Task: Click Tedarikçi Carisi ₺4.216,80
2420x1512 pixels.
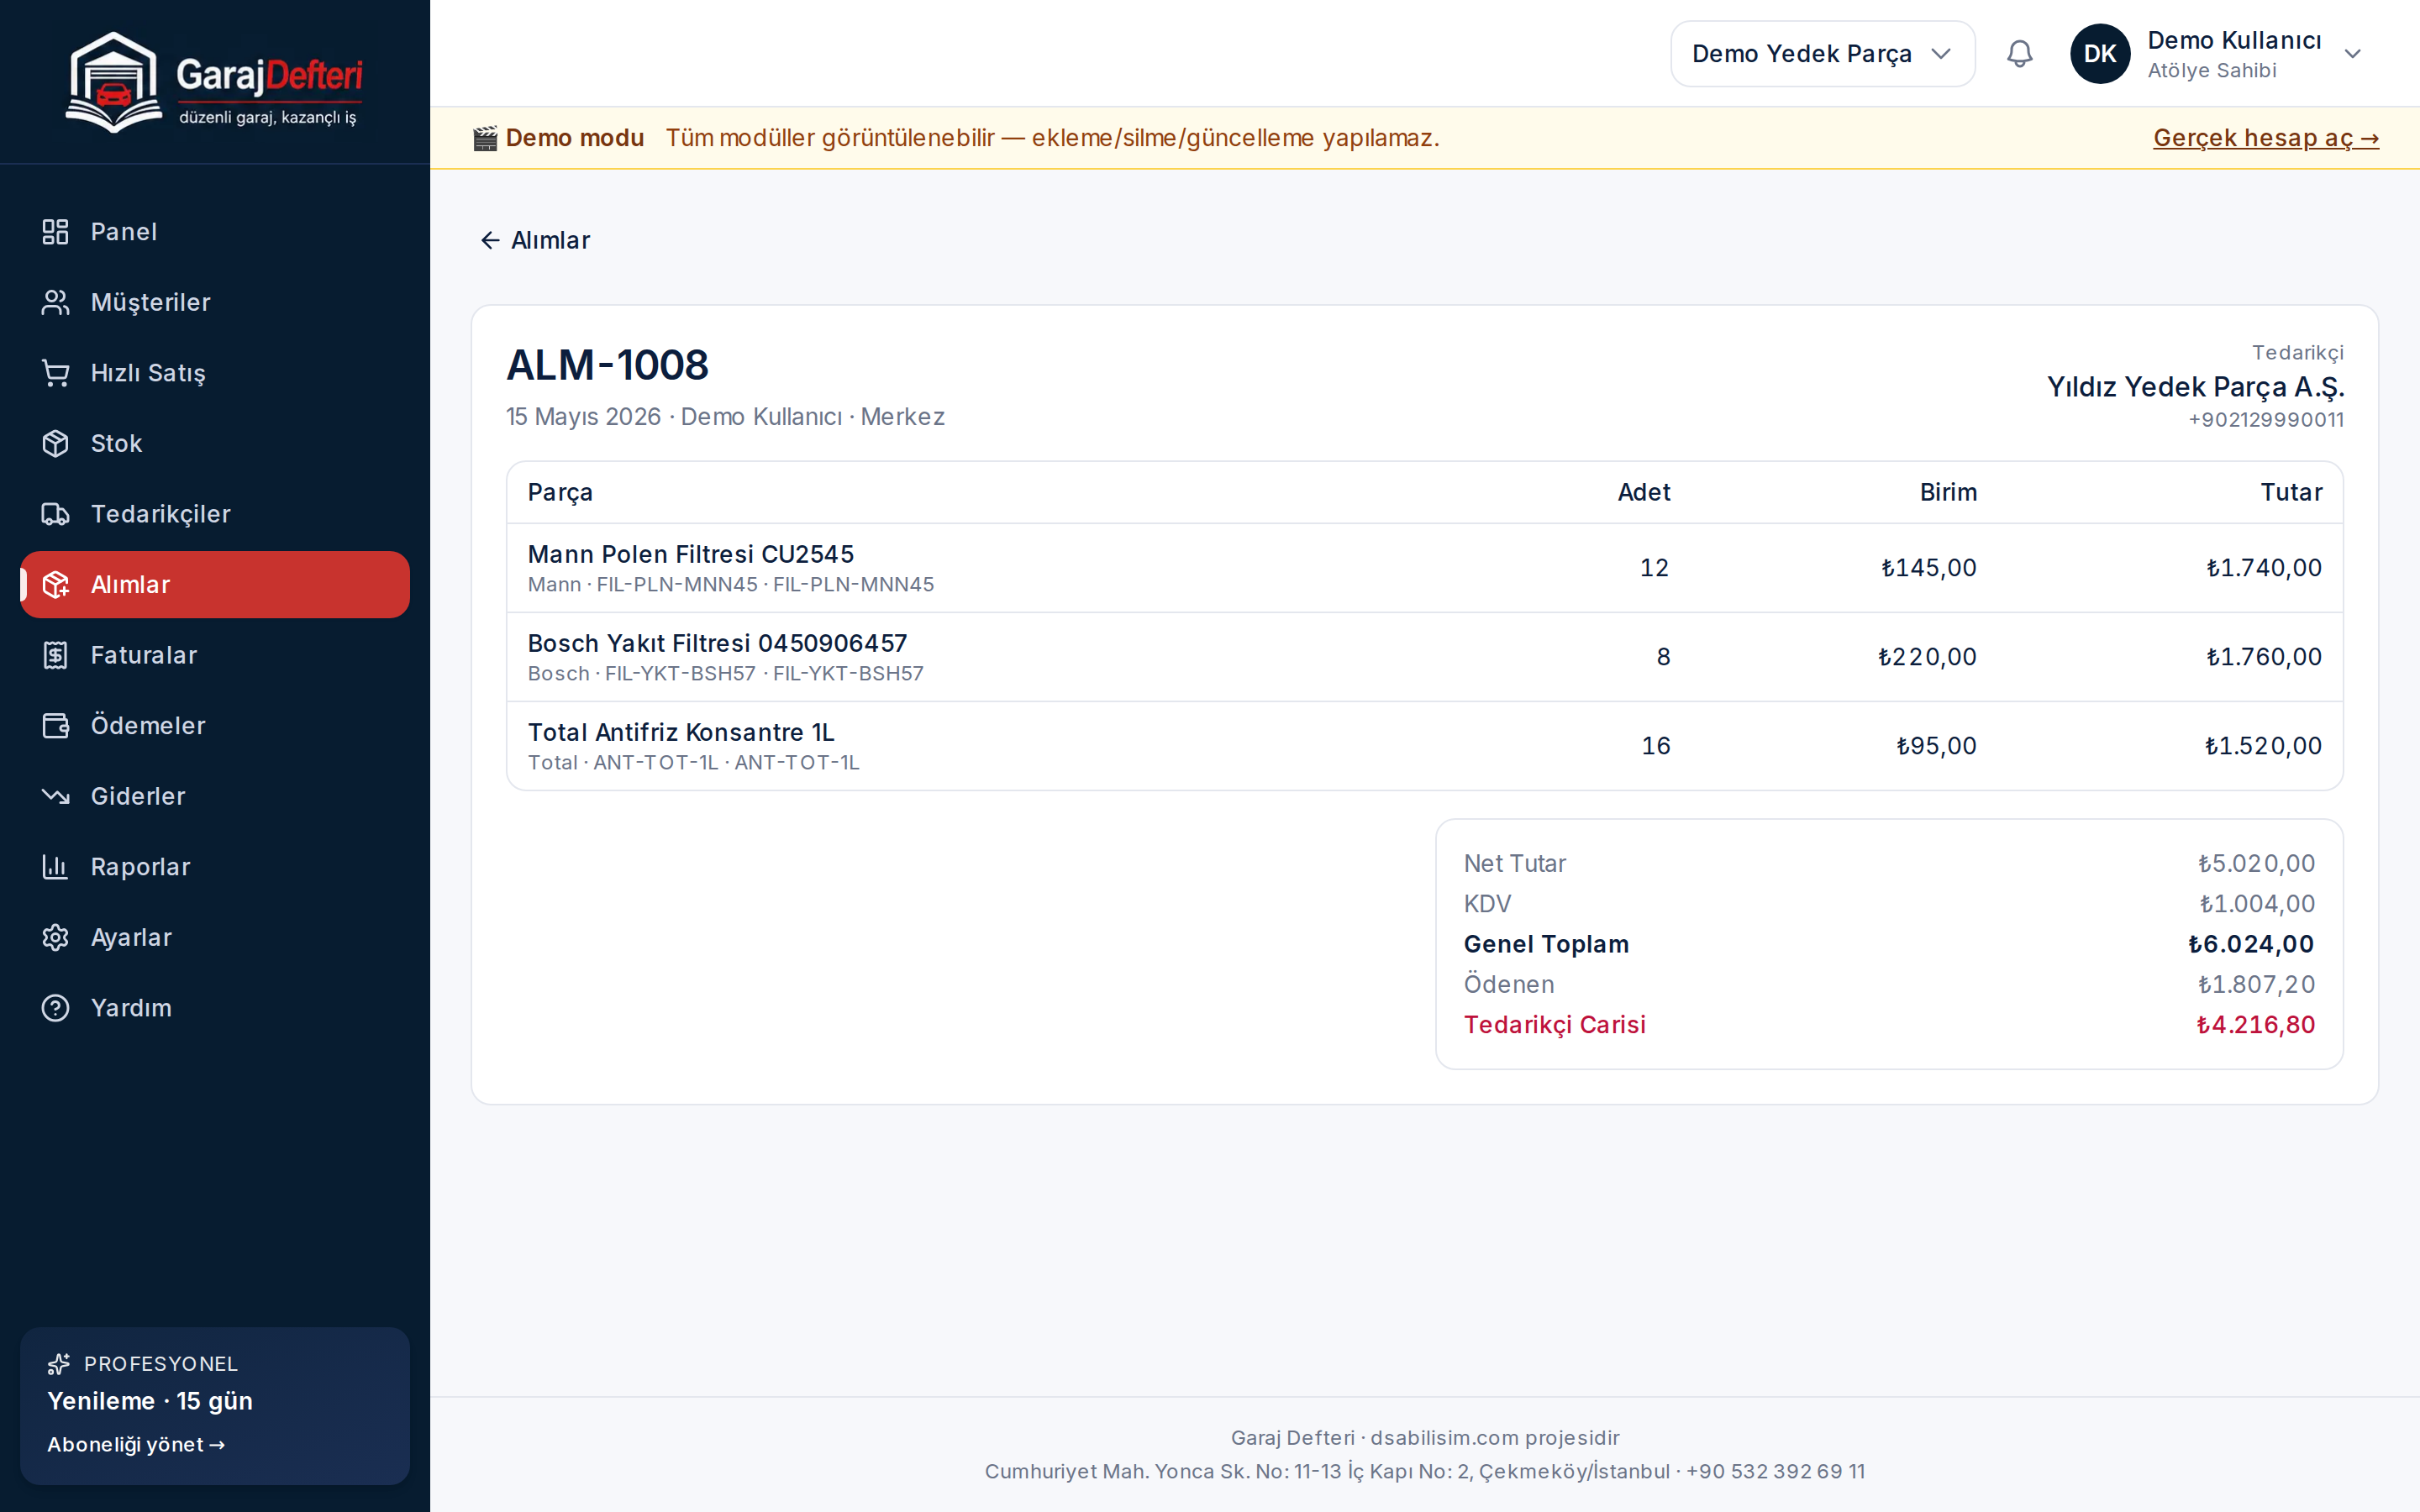Action: point(2255,1025)
